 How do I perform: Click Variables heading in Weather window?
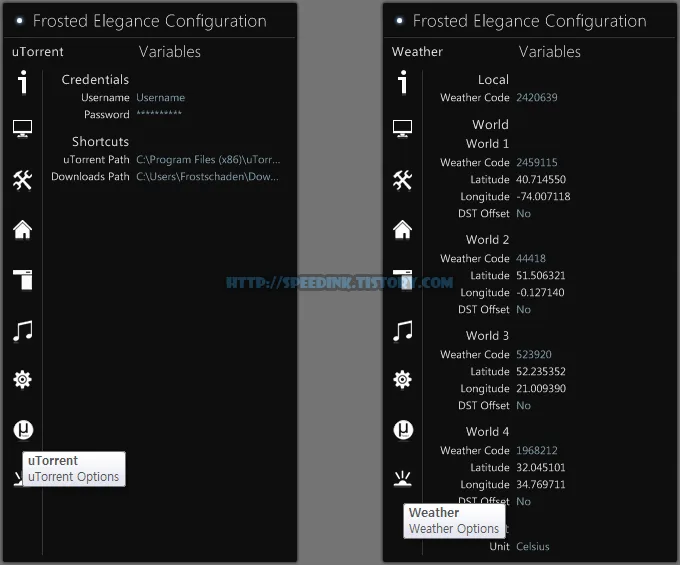tap(549, 52)
